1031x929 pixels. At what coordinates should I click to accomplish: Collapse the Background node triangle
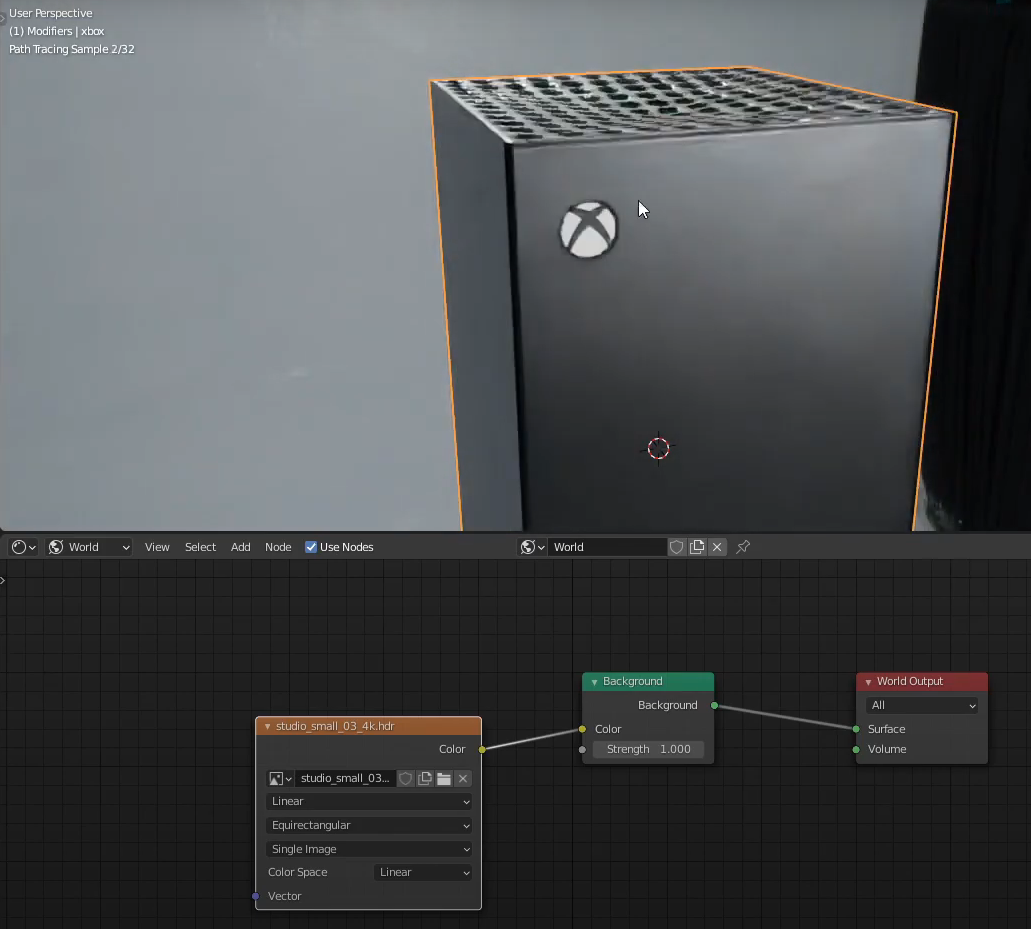[594, 682]
